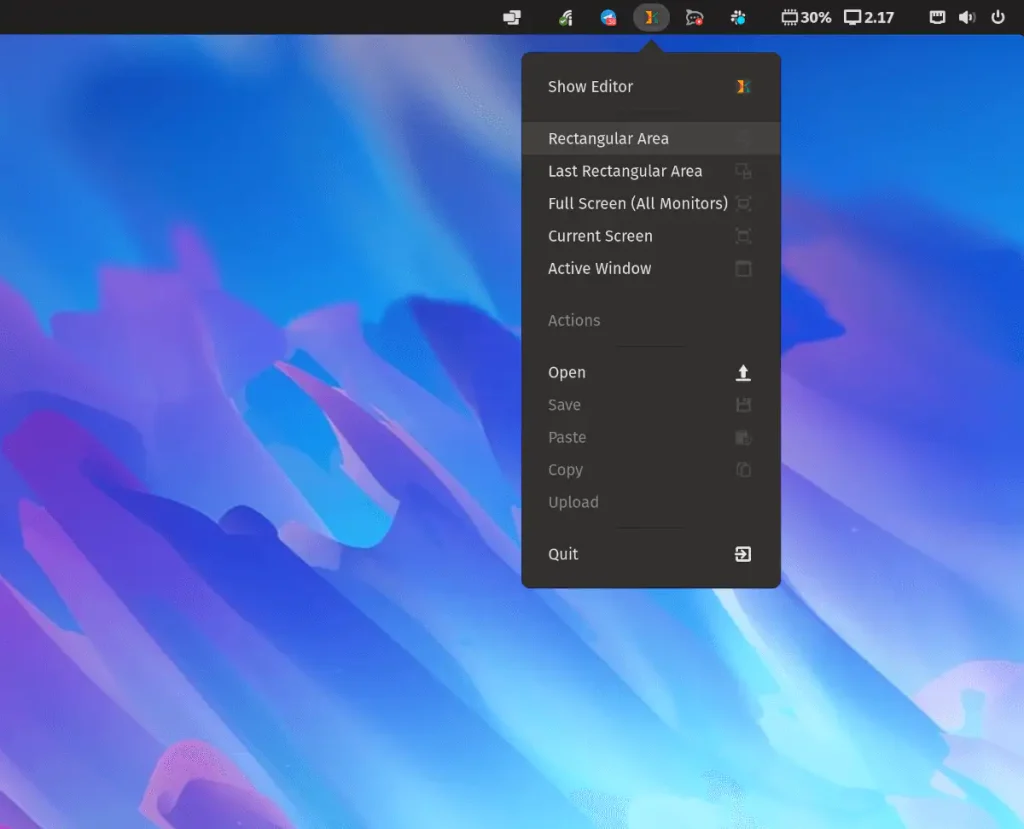The image size is (1024, 829).
Task: Click the network icon in the system tray
Action: pyautogui.click(x=565, y=17)
